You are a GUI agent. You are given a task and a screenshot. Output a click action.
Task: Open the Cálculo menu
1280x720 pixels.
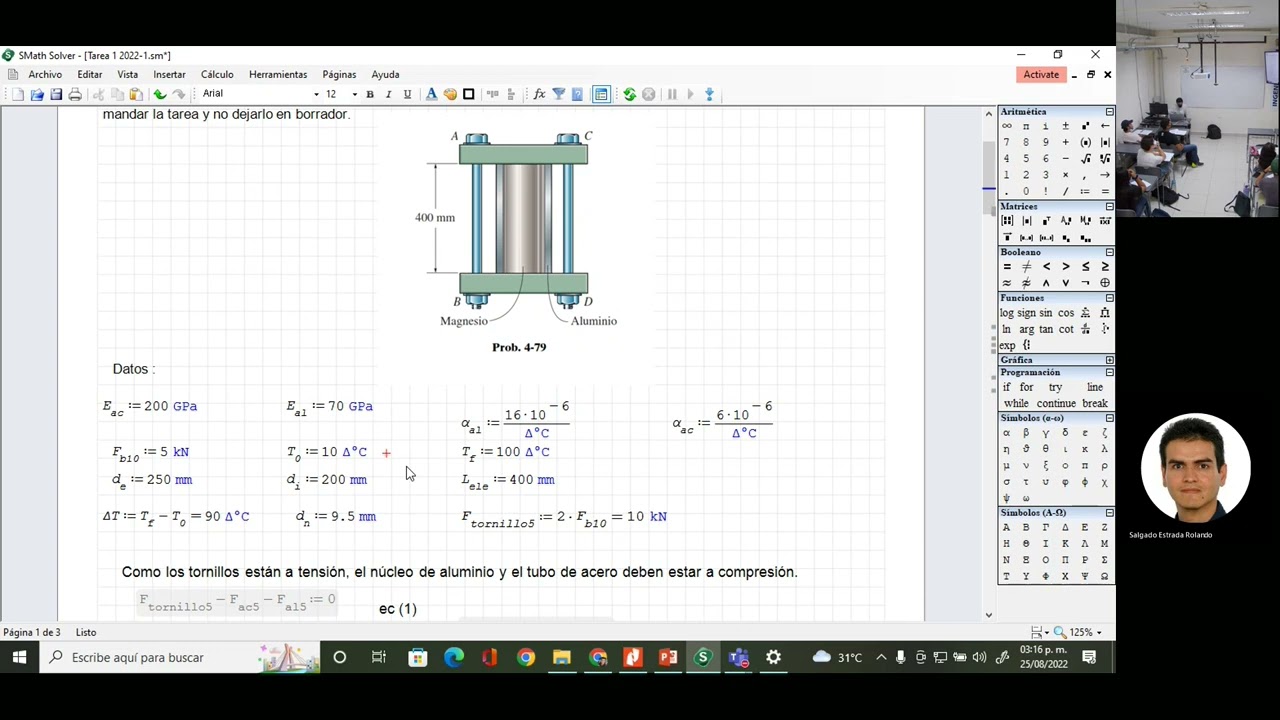pyautogui.click(x=217, y=74)
